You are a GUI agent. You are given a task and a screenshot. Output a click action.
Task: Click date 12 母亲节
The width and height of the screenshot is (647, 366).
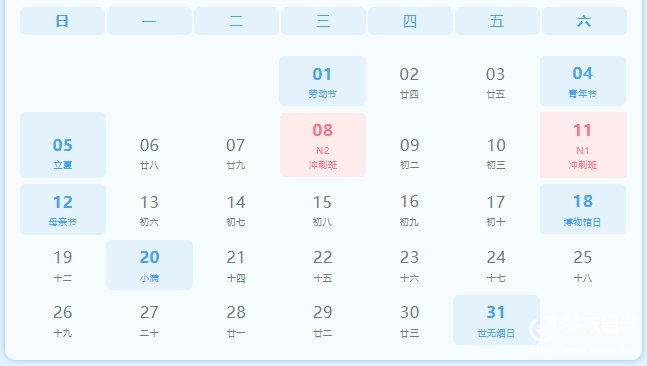[x=63, y=209]
